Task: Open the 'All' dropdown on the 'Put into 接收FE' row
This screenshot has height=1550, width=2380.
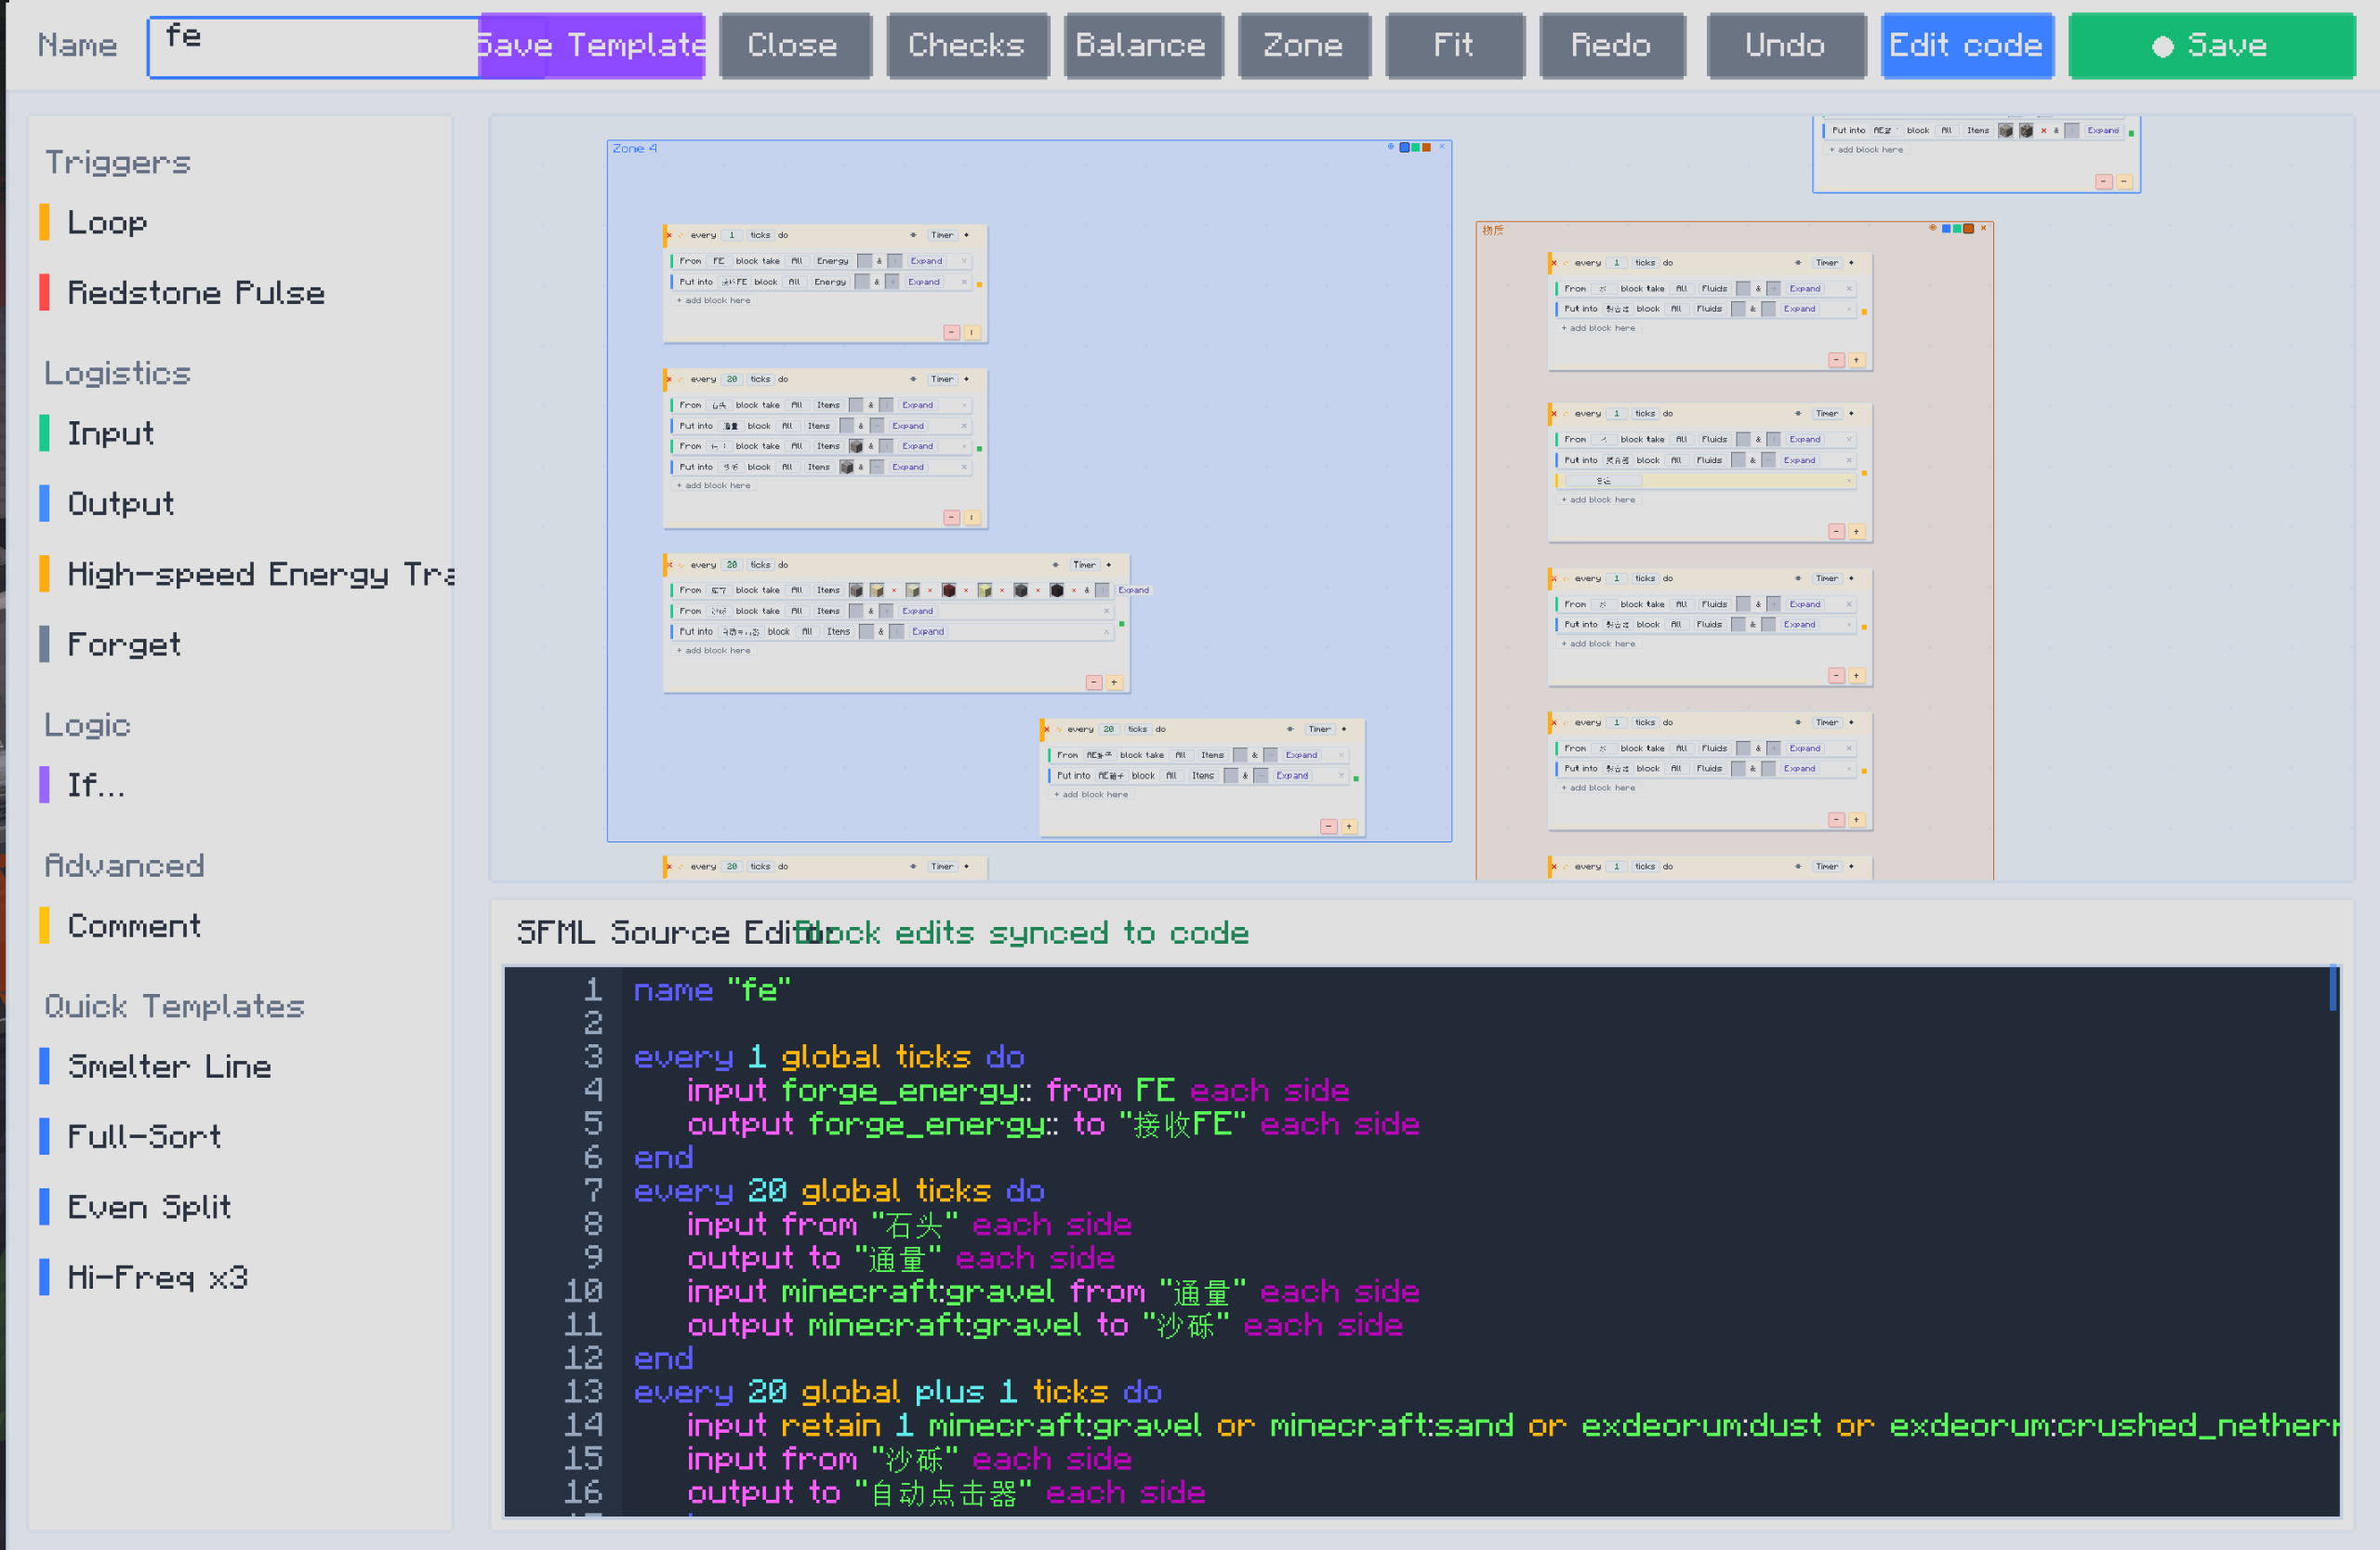Action: pos(794,282)
